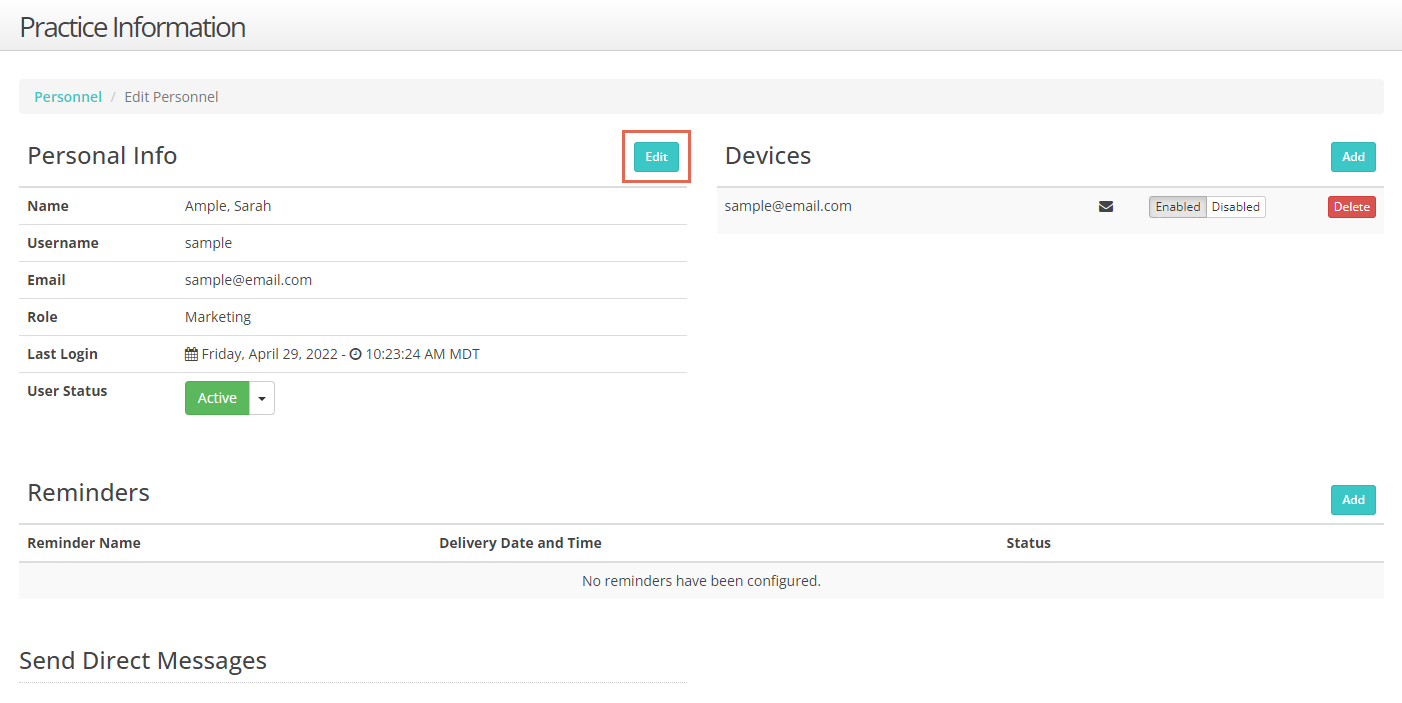The height and width of the screenshot is (703, 1402).
Task: Go to the Personnel breadcrumb link
Action: 68,97
